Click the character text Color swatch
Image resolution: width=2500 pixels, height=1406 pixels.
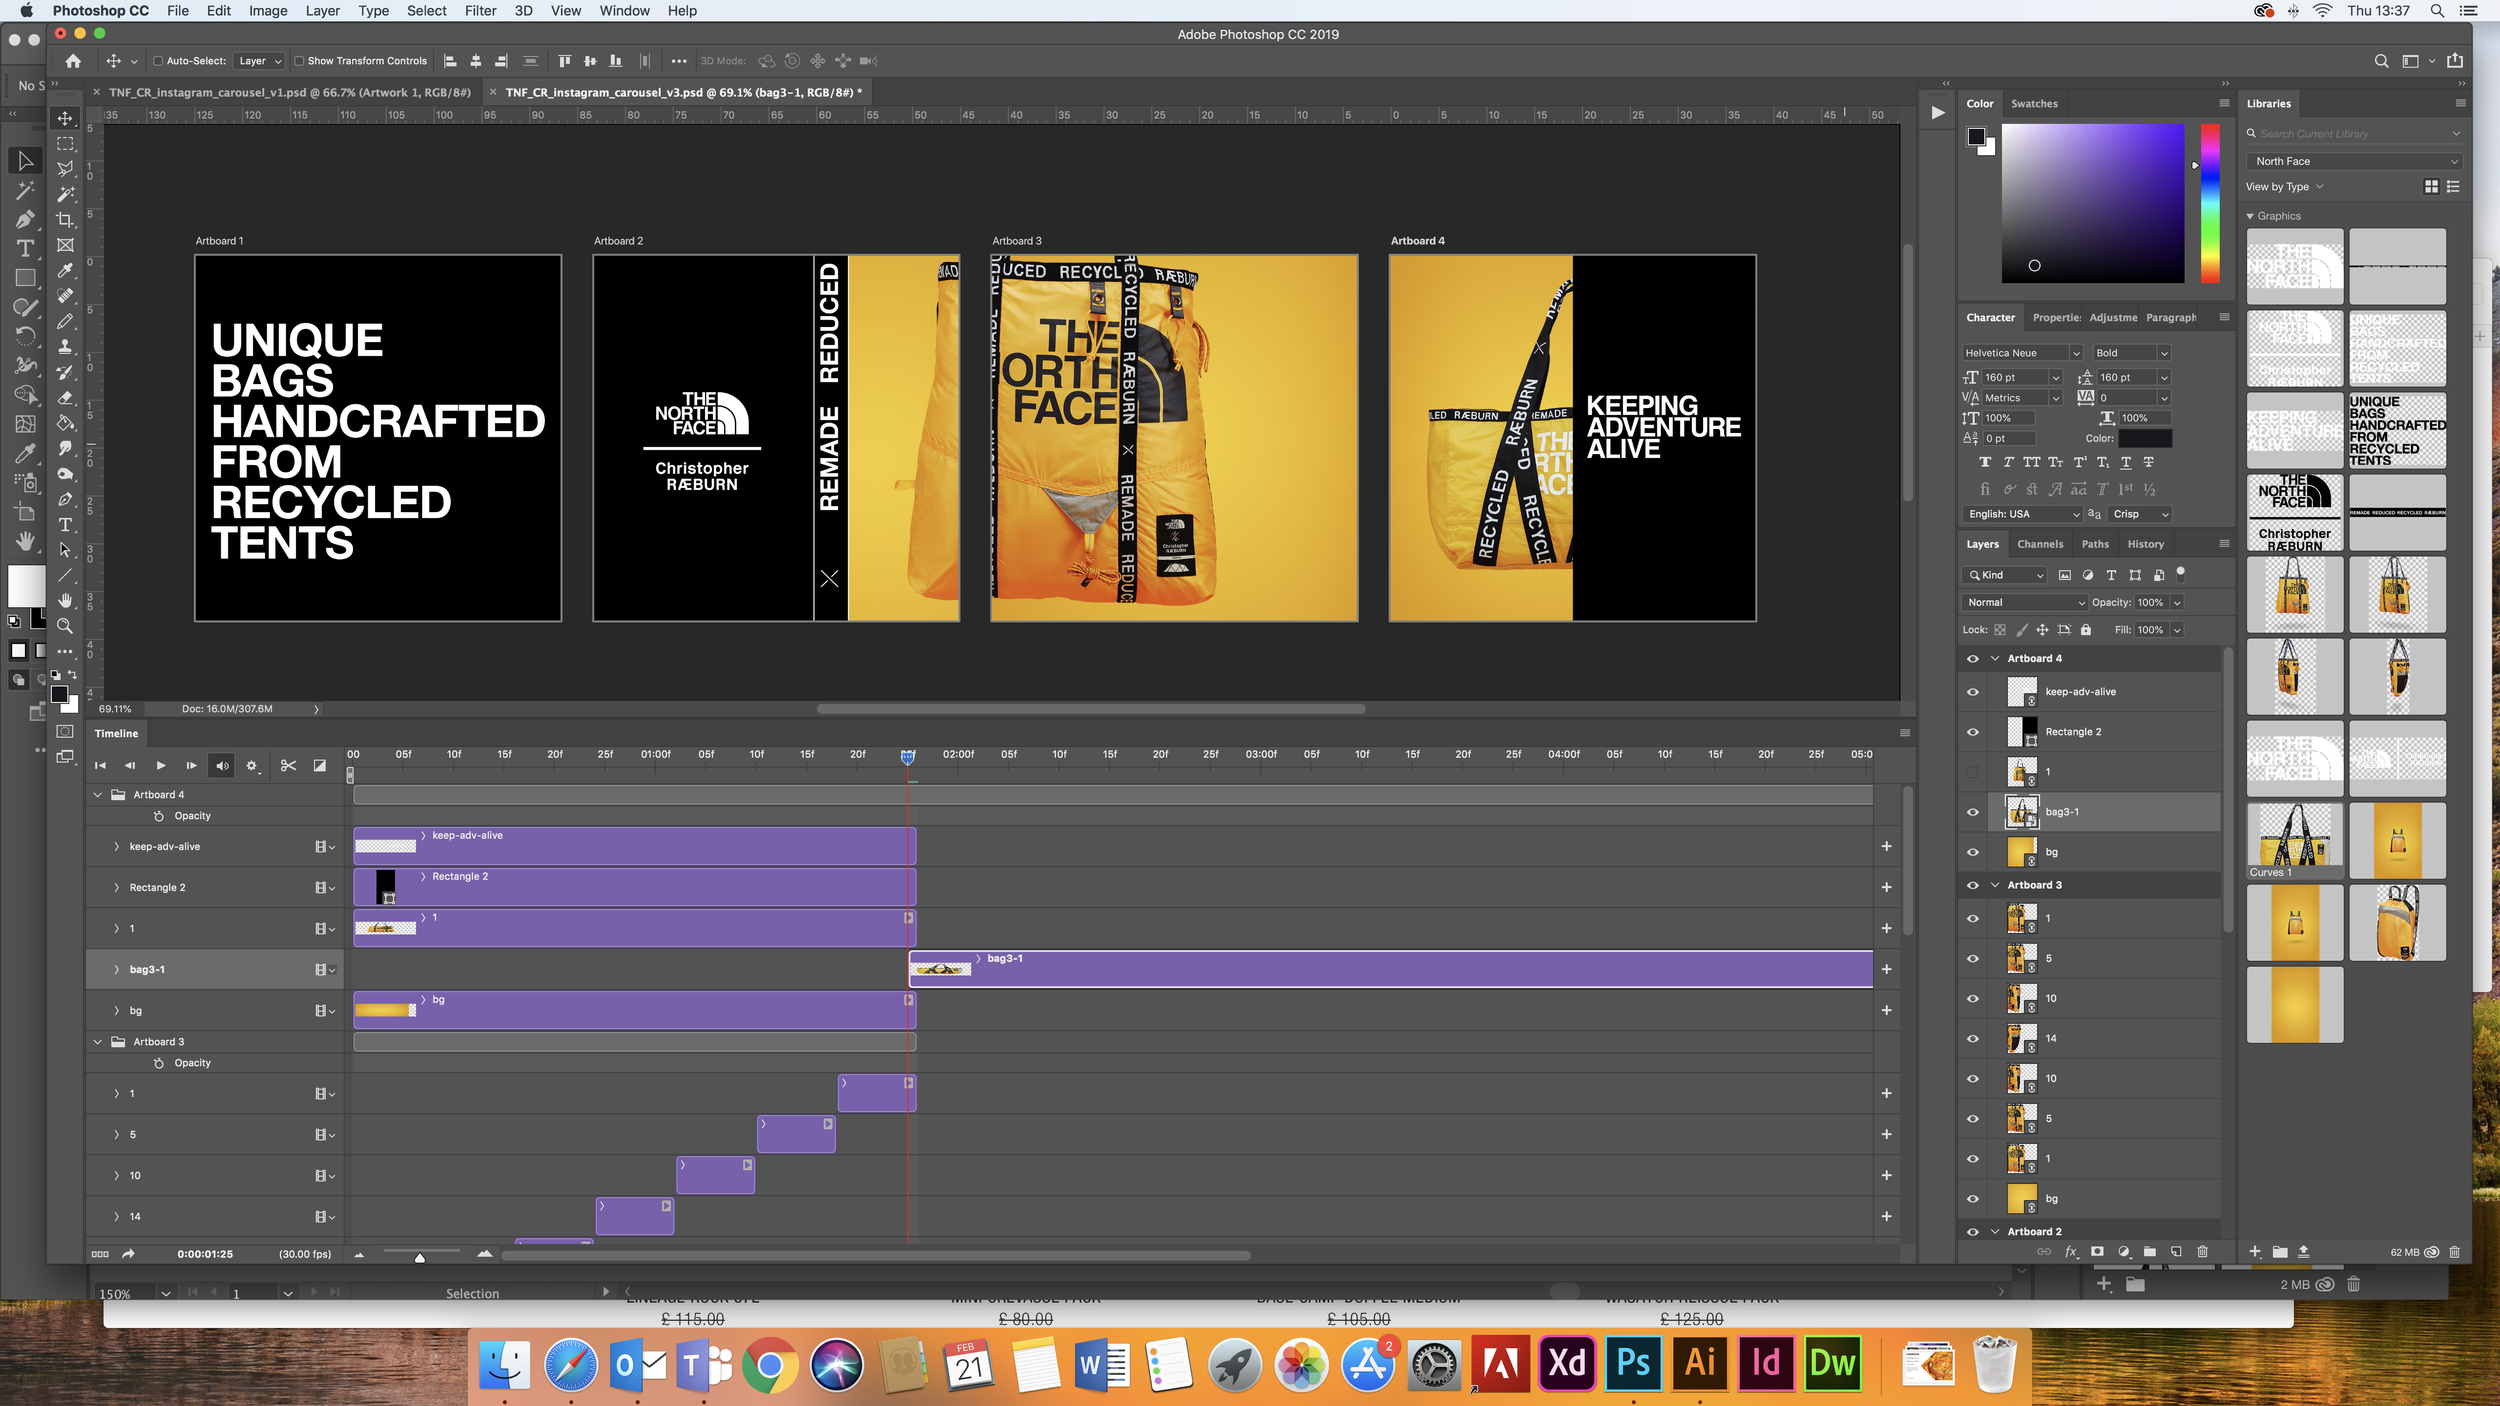pos(2145,438)
